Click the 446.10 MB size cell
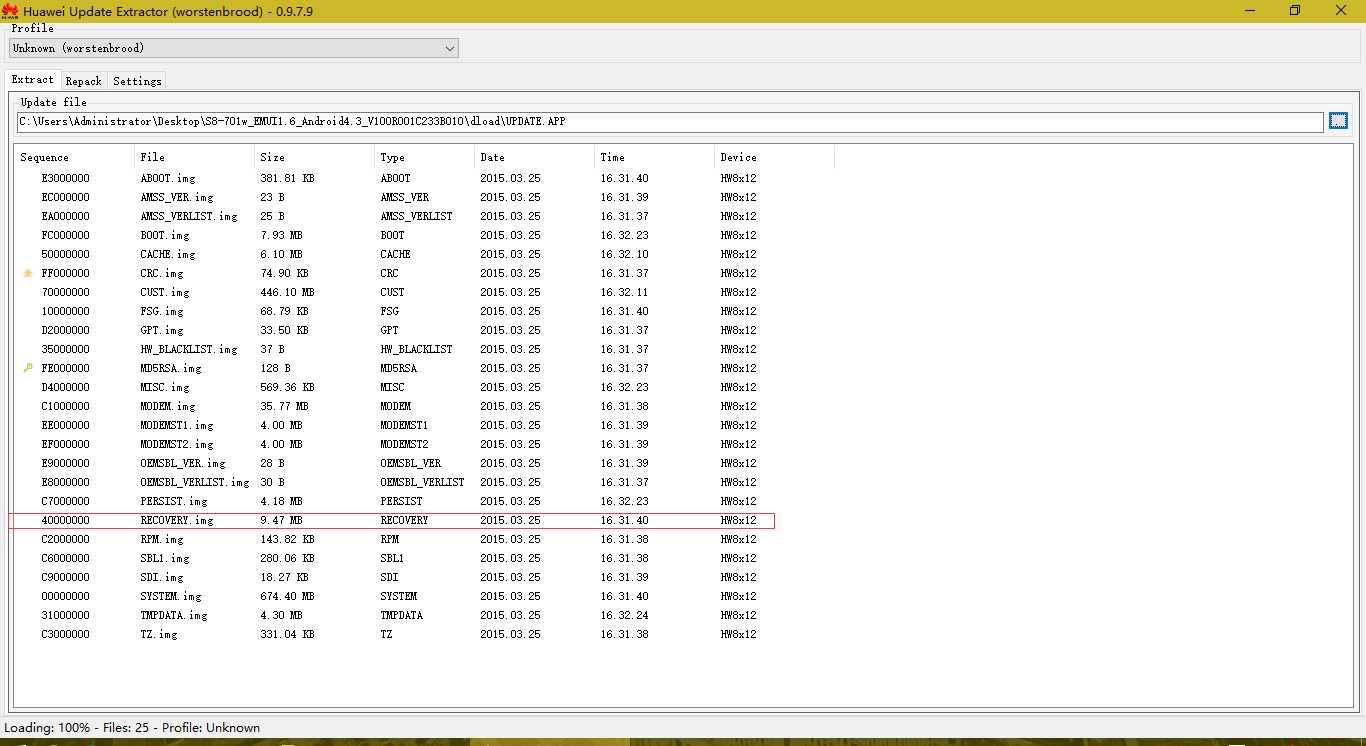Screen dimensions: 1366x746 (287, 292)
